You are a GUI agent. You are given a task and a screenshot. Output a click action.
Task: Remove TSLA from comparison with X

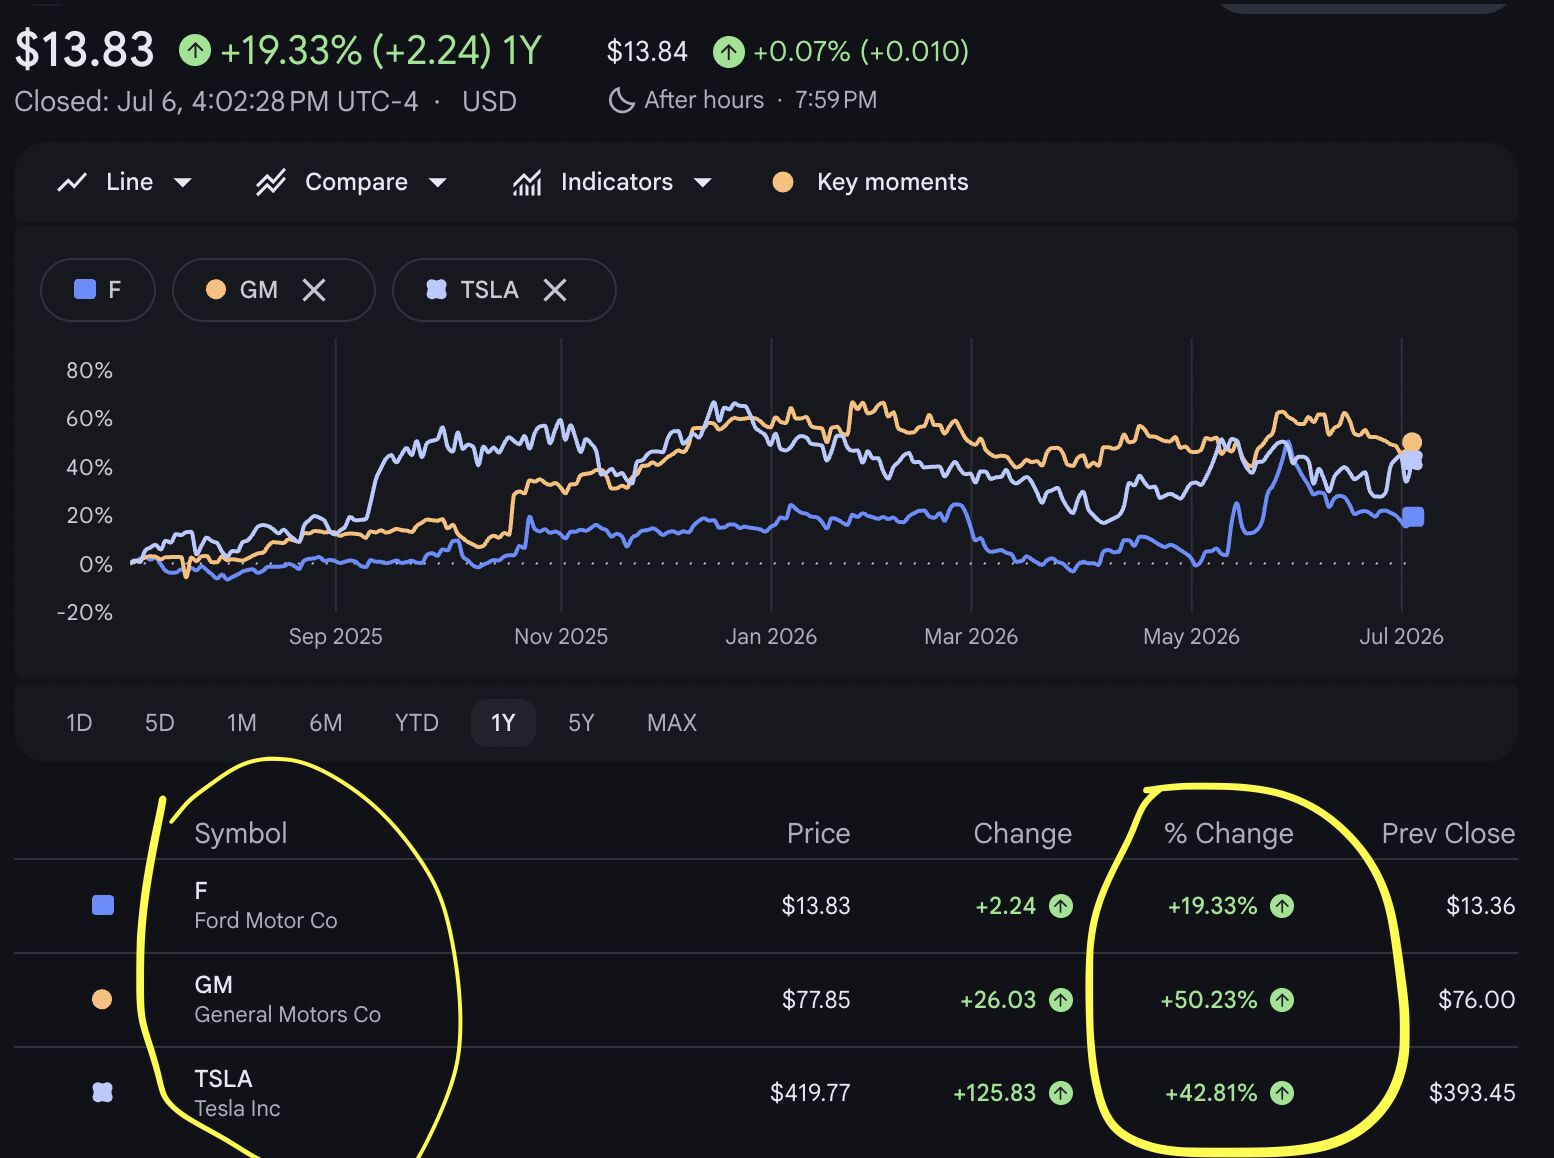[555, 290]
